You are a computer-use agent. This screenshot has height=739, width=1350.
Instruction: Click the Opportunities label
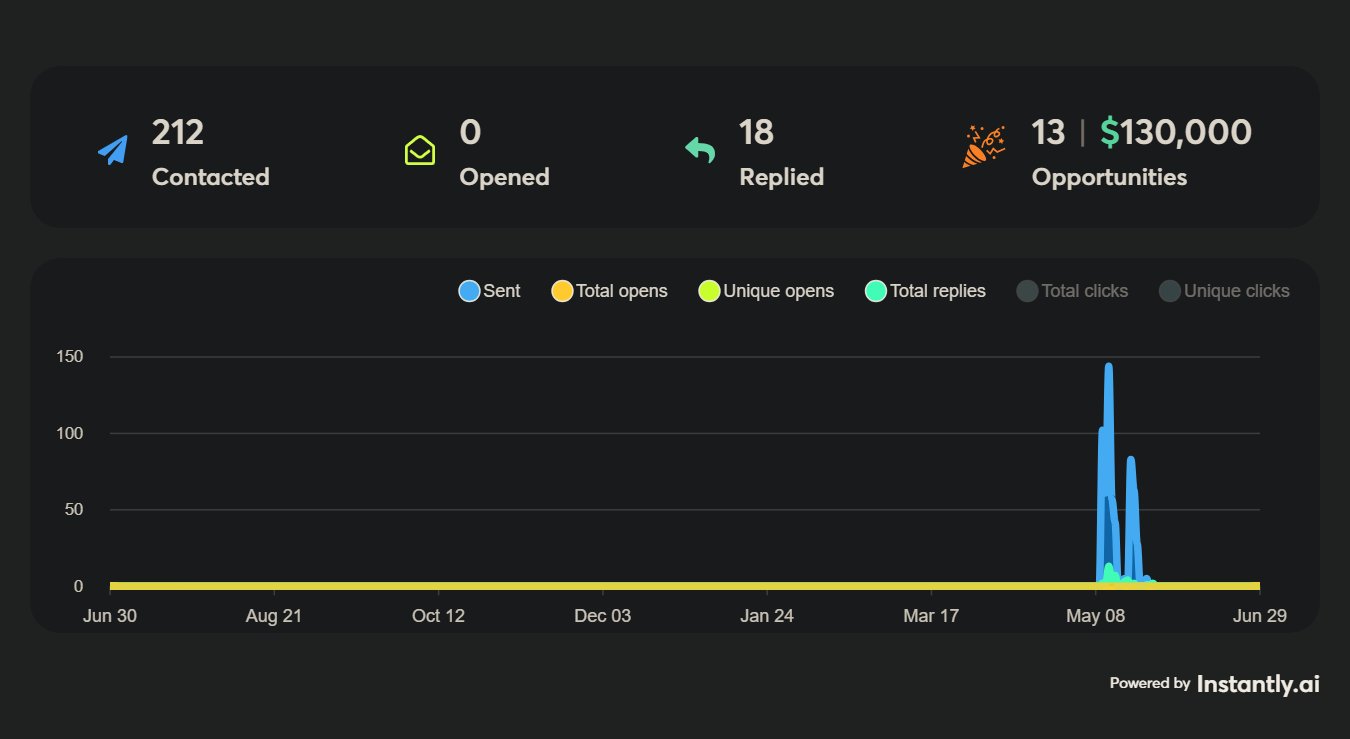tap(1110, 177)
